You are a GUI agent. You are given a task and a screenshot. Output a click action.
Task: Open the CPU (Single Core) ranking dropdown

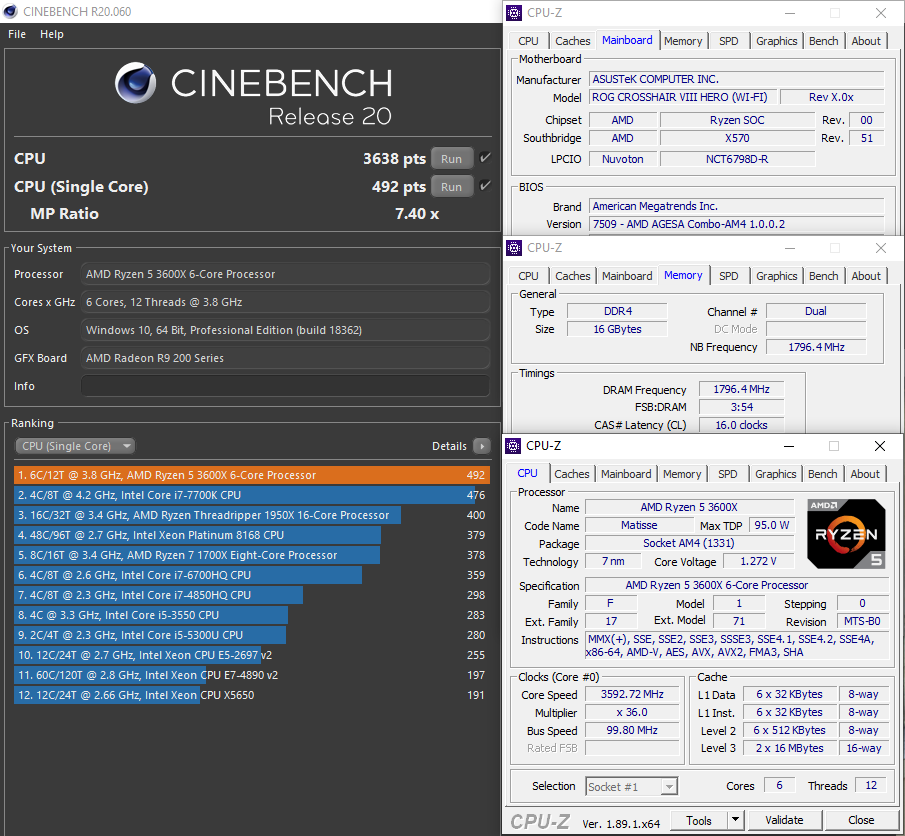click(x=75, y=446)
